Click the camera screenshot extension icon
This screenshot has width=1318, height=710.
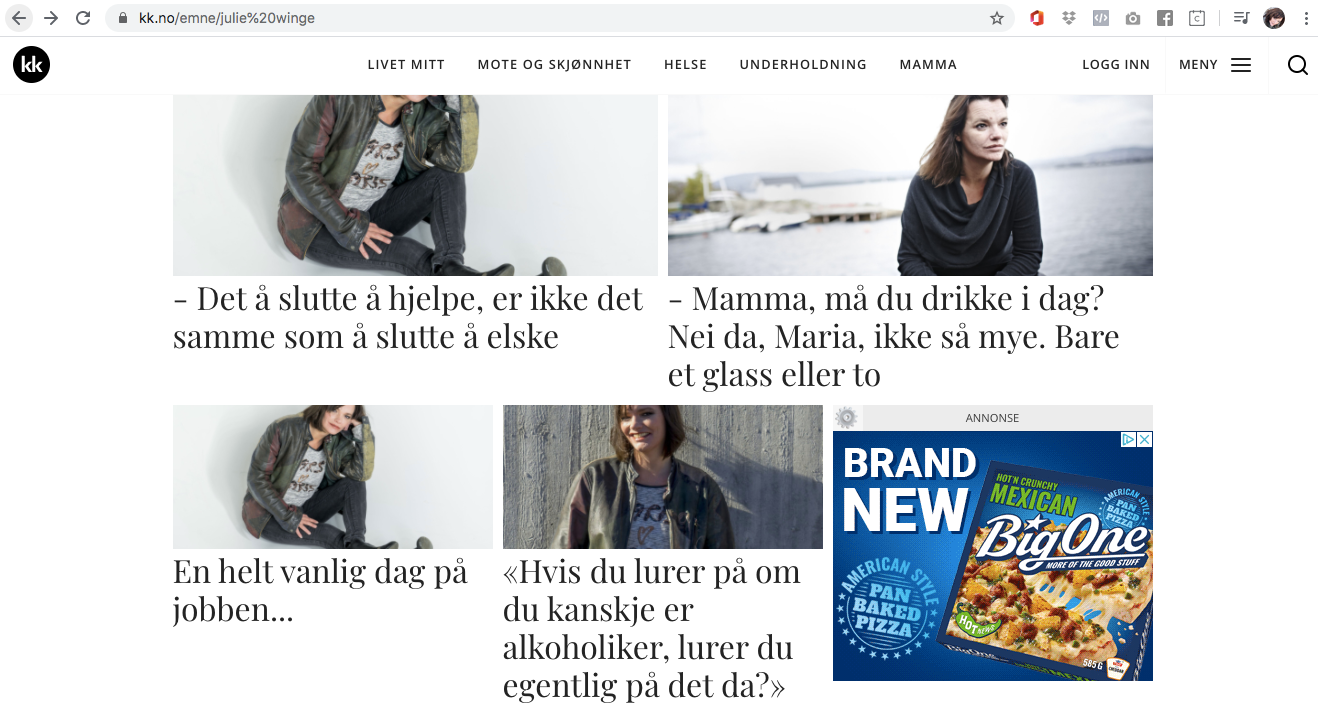(1132, 18)
